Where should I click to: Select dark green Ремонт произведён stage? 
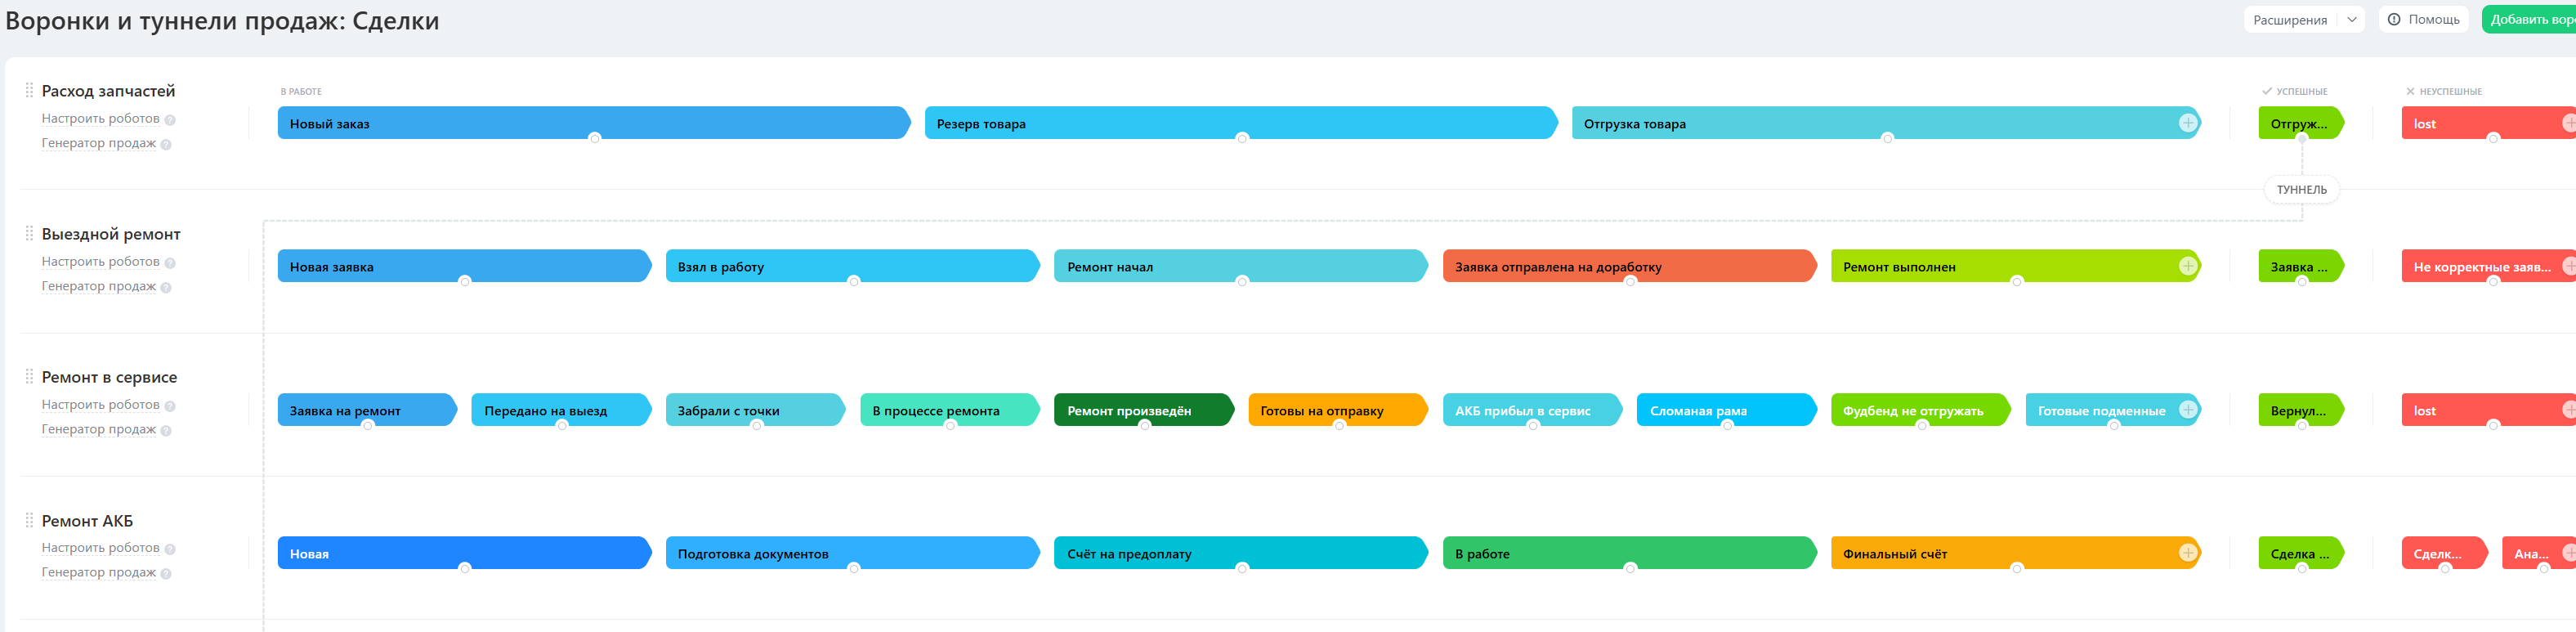pyautogui.click(x=1143, y=410)
